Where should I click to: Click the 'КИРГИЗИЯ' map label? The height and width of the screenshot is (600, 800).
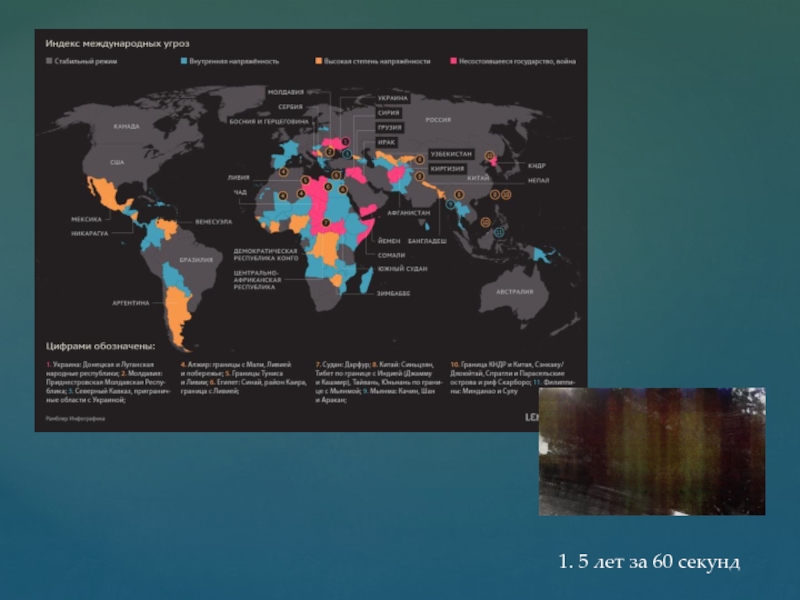click(447, 169)
